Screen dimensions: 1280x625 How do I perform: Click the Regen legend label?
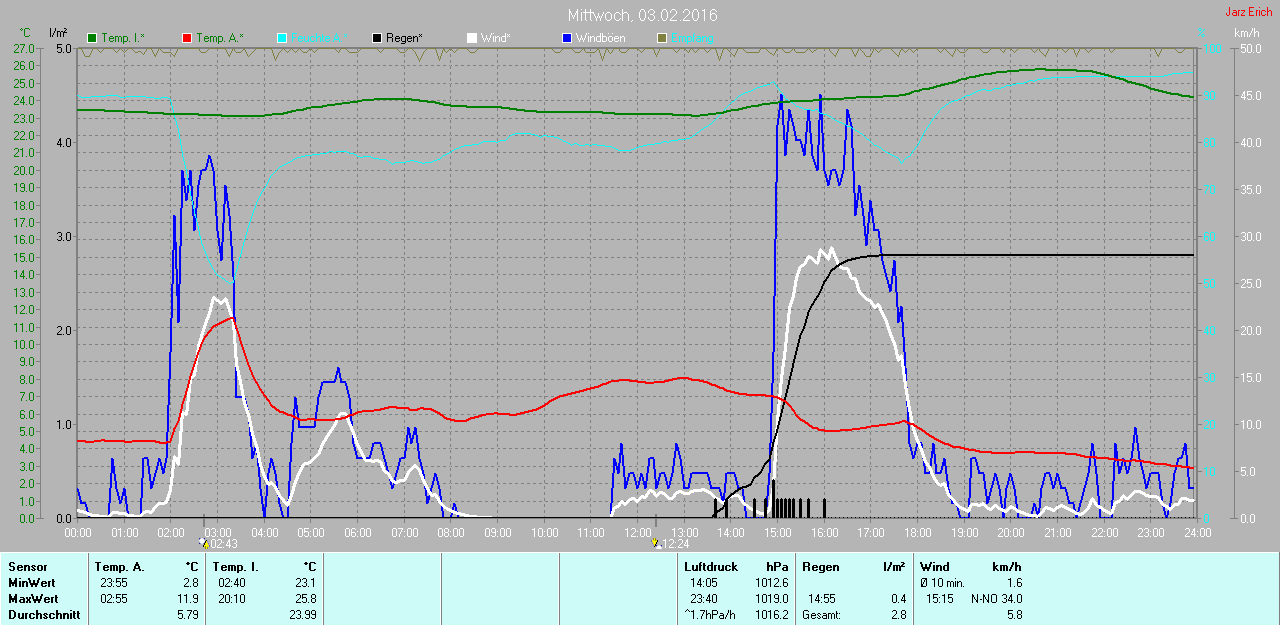point(404,38)
